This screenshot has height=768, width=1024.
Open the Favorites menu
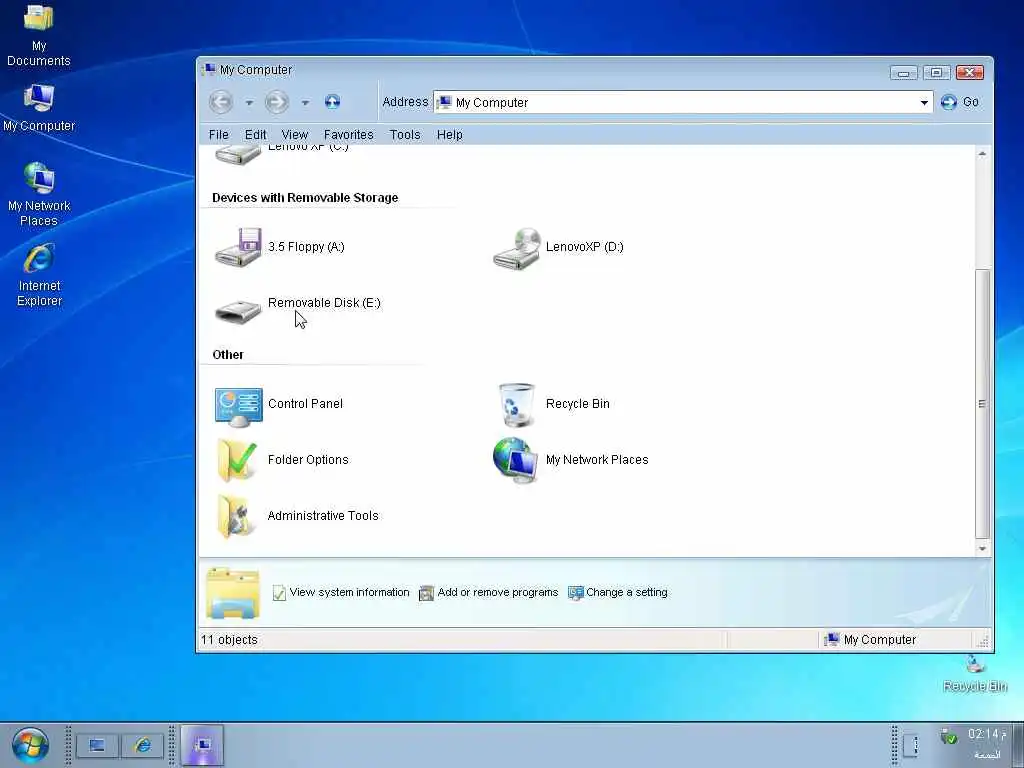coord(349,135)
